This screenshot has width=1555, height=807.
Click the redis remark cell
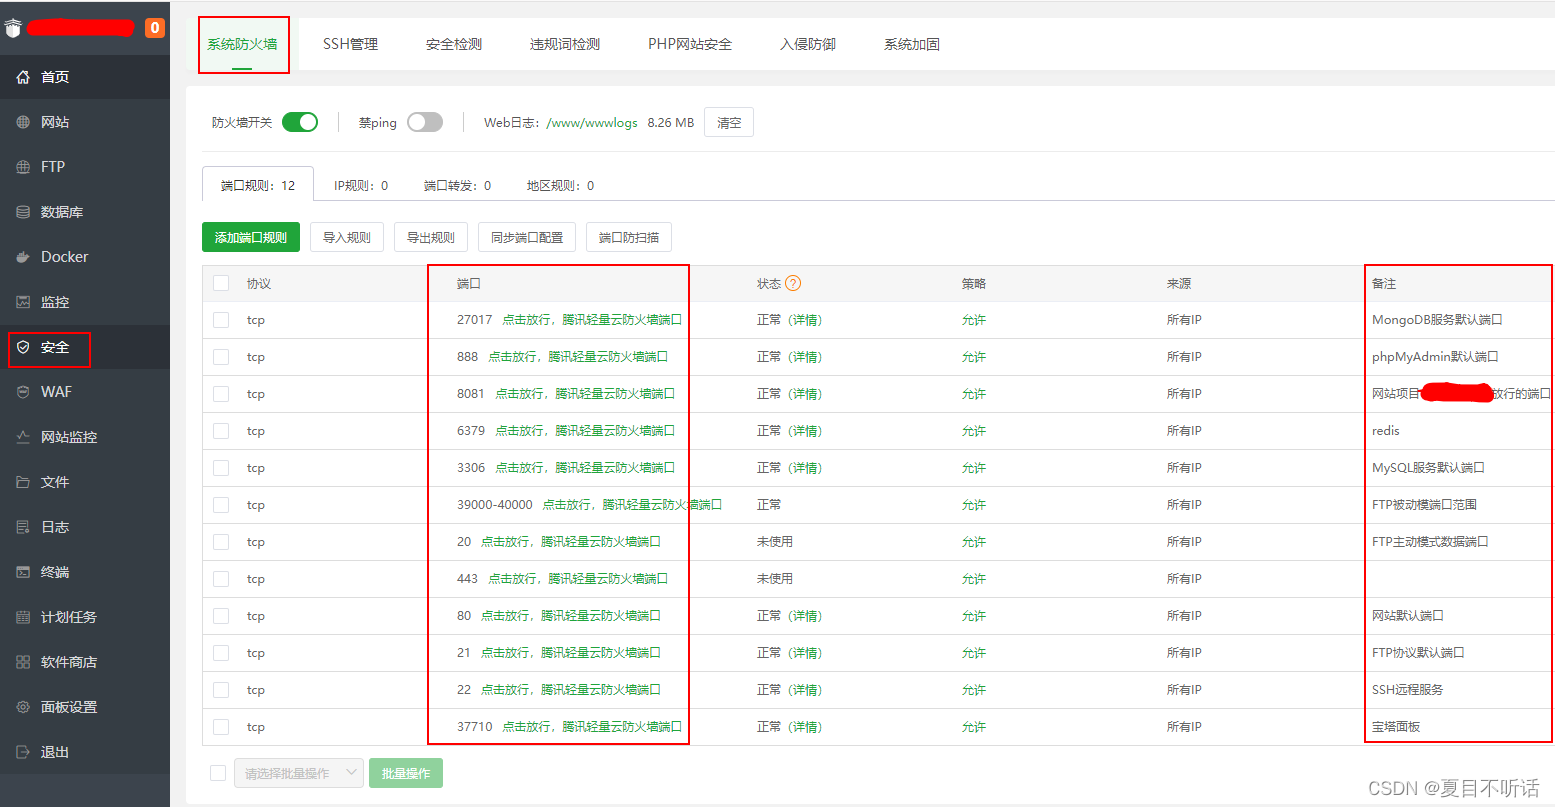(x=1386, y=431)
